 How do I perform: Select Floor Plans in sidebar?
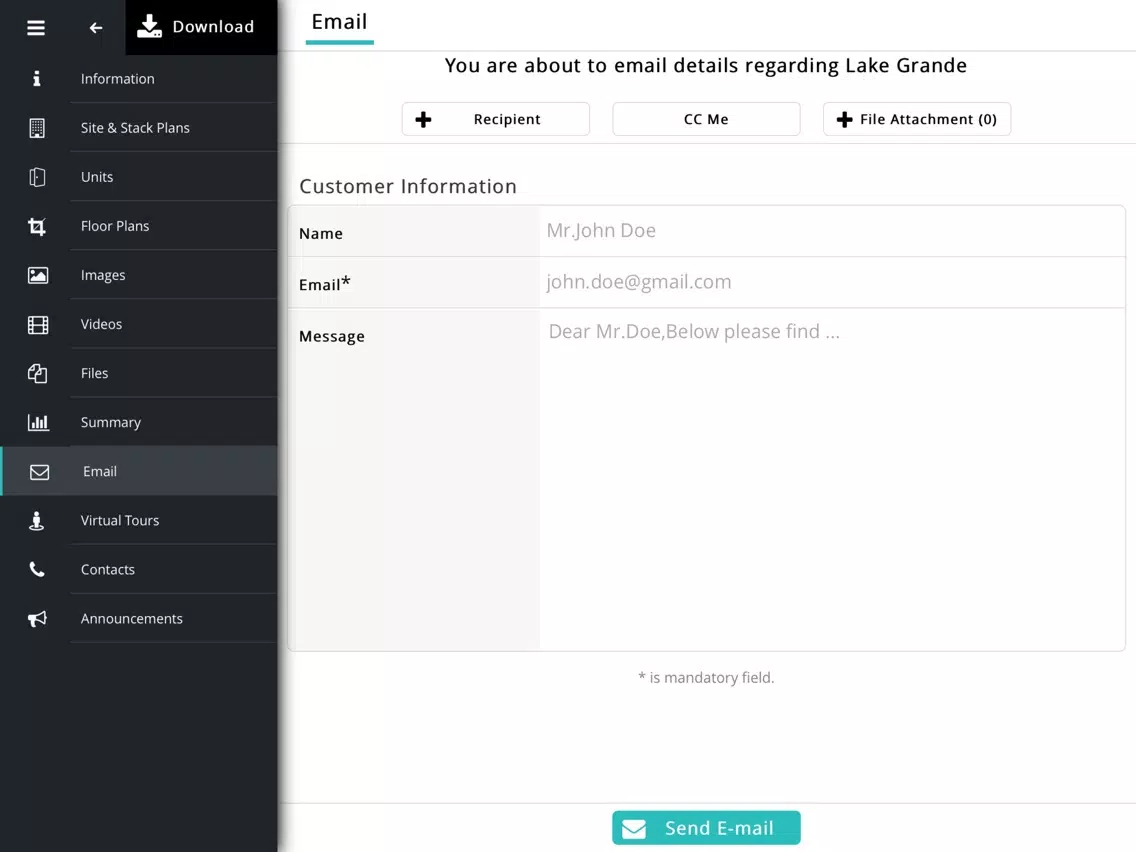pyautogui.click(x=139, y=226)
